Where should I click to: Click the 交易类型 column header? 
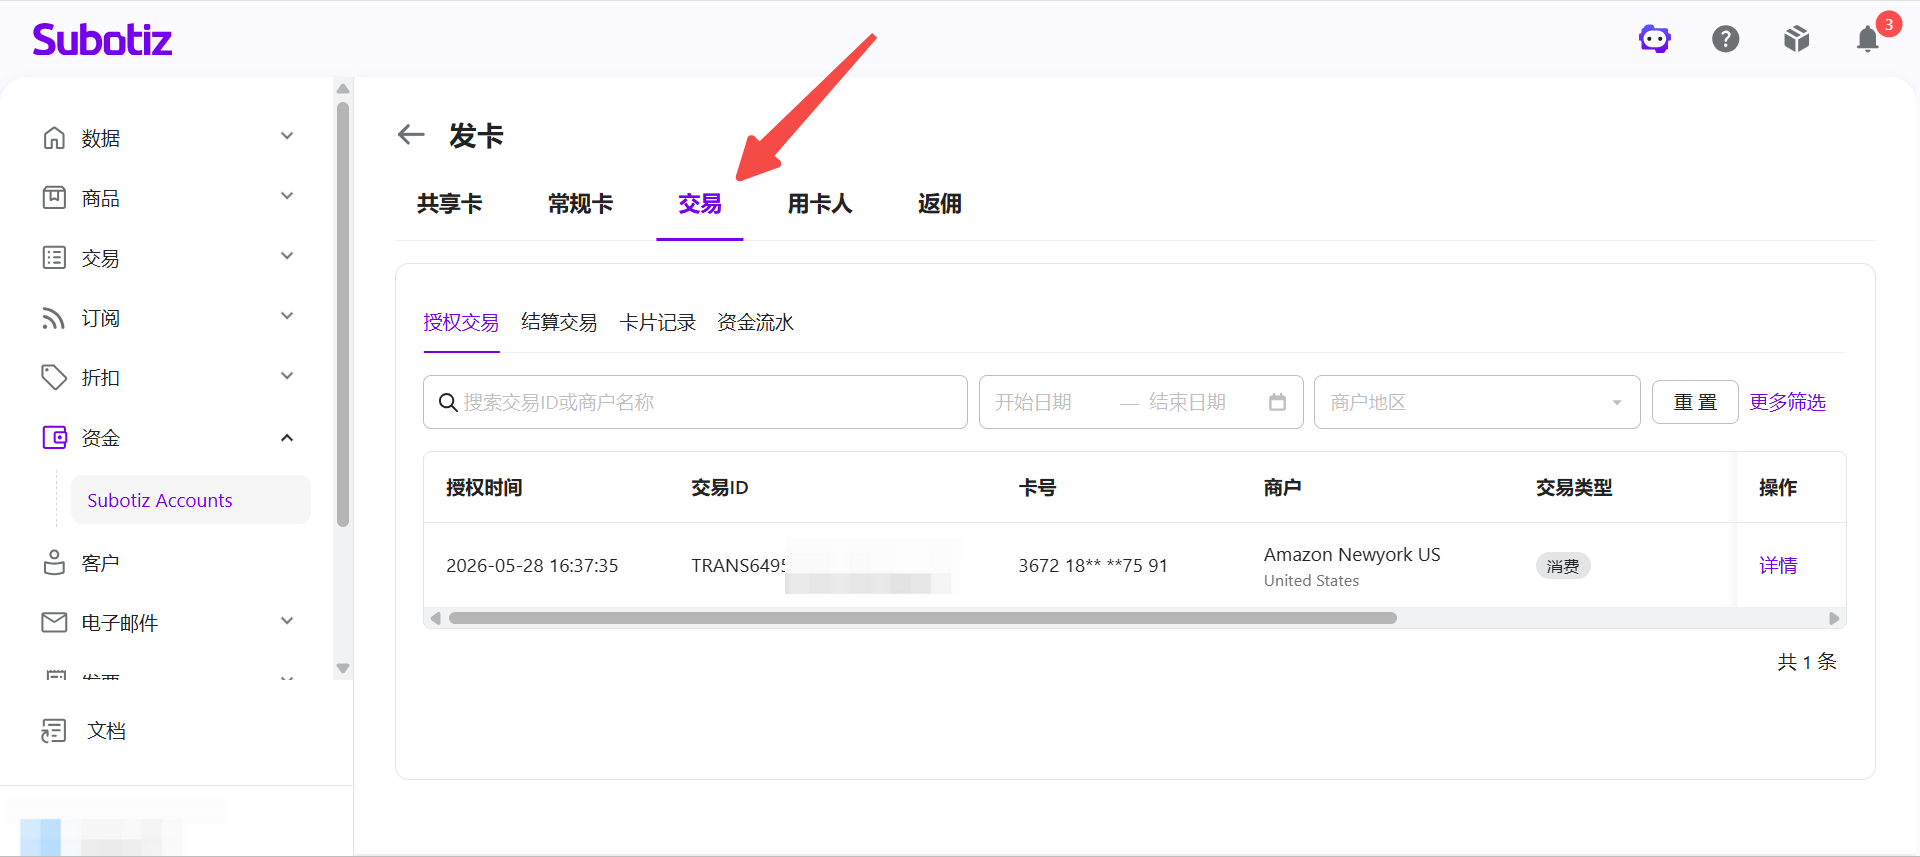tap(1574, 487)
